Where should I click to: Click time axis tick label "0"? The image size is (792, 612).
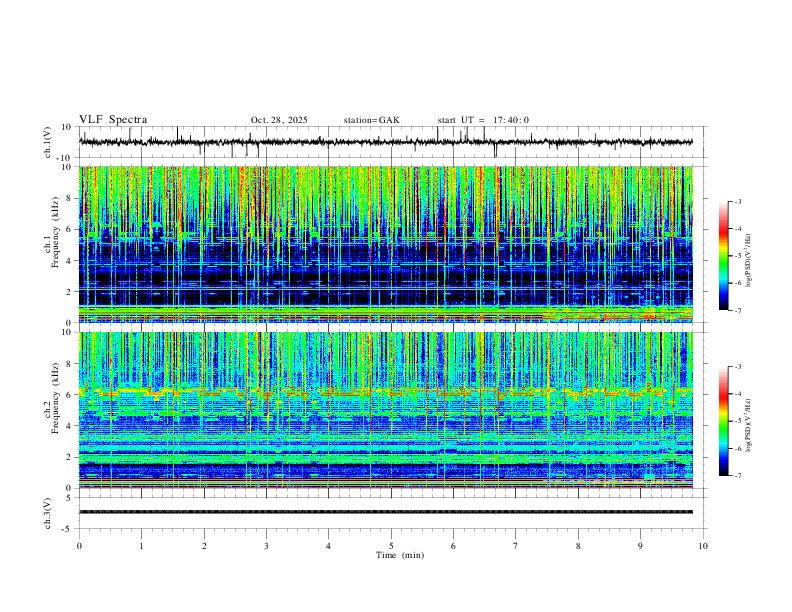tap(79, 546)
